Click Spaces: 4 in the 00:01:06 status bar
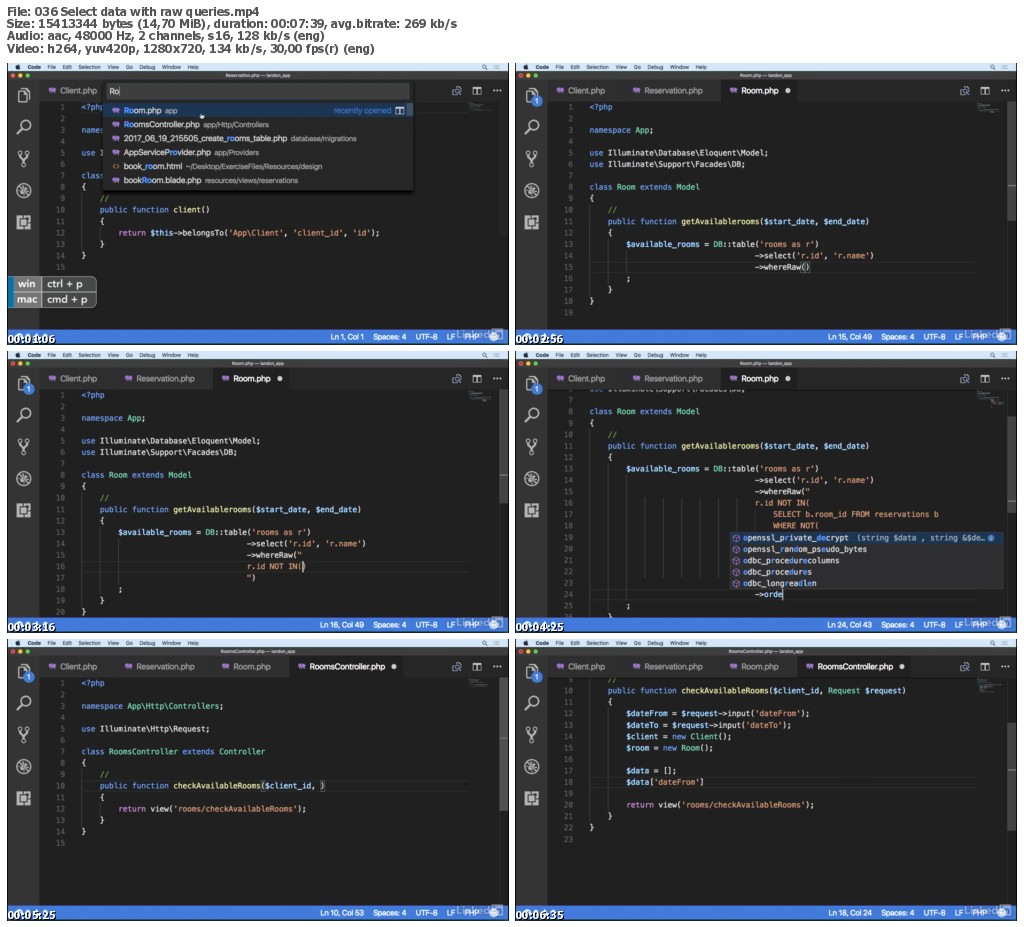1024x927 pixels. point(389,337)
